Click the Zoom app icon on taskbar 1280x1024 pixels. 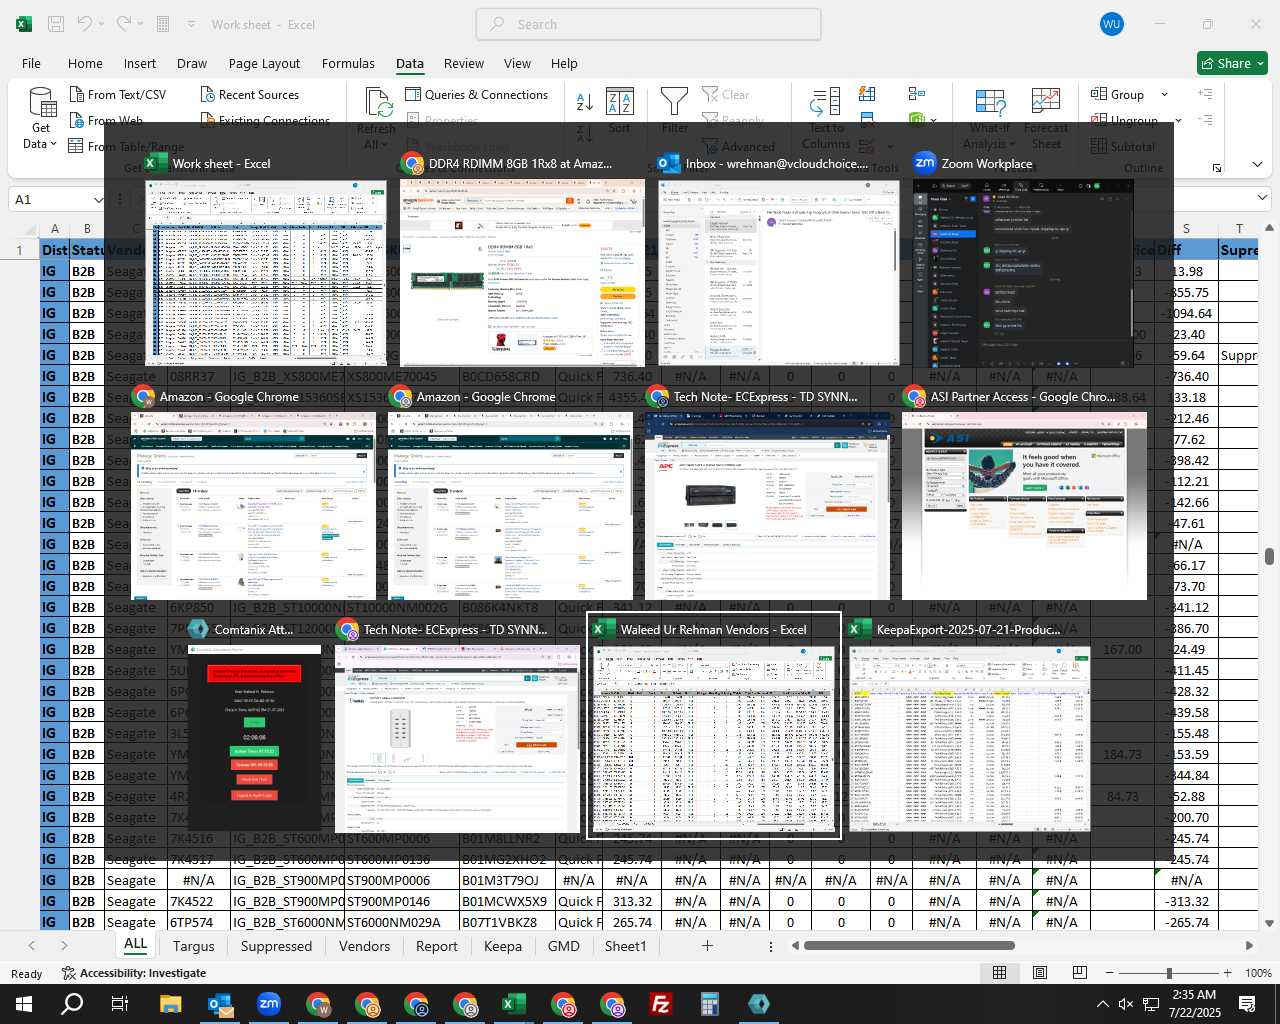tap(269, 1004)
